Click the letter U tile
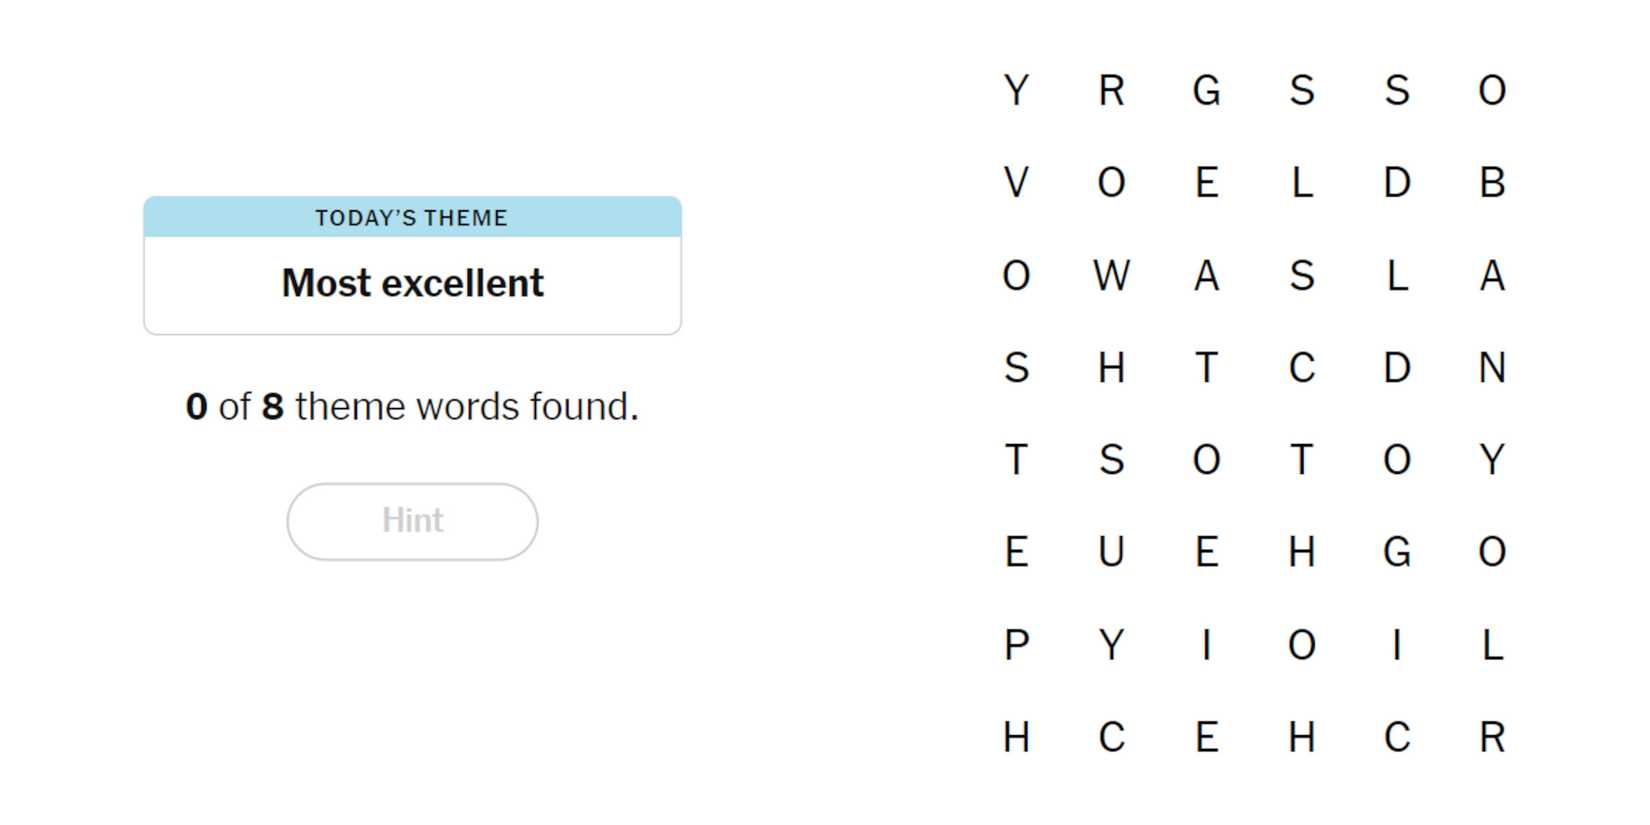Screen dimensions: 1650x825 pos(1111,552)
